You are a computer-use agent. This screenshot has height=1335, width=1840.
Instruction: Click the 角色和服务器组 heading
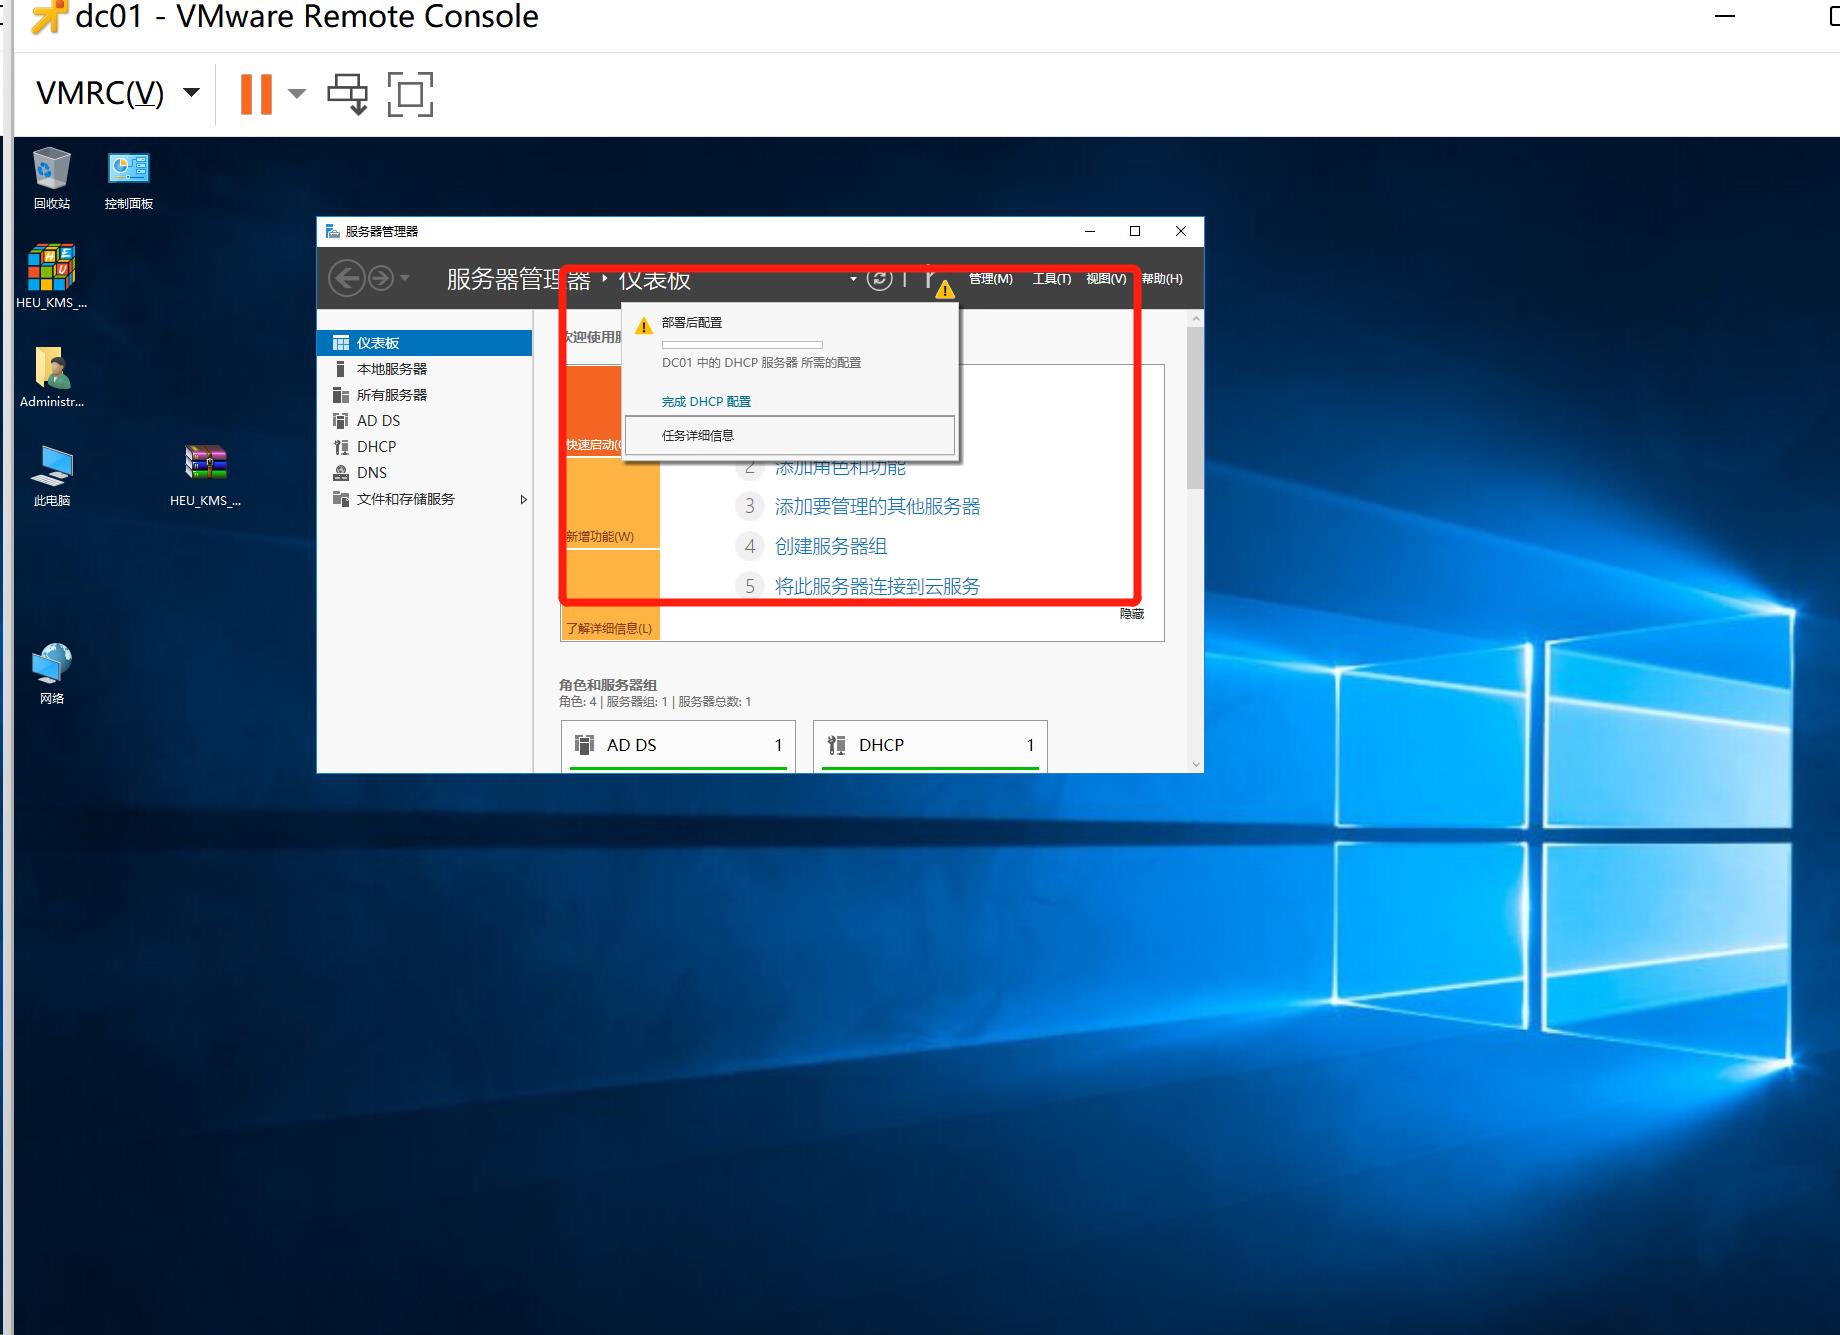pos(608,685)
